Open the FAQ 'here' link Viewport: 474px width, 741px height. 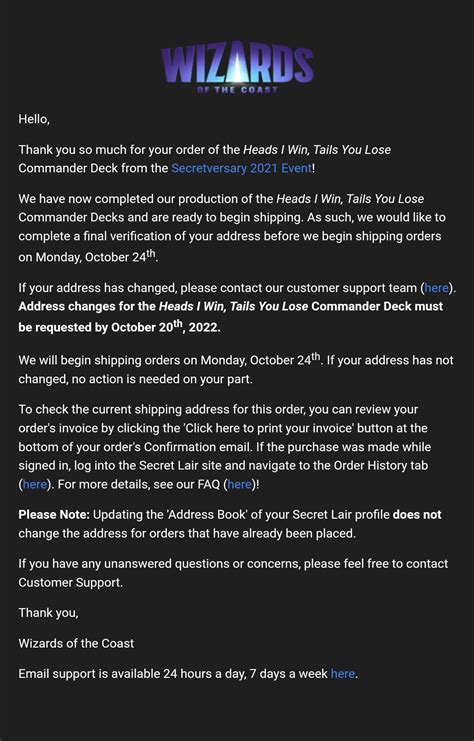tap(240, 484)
